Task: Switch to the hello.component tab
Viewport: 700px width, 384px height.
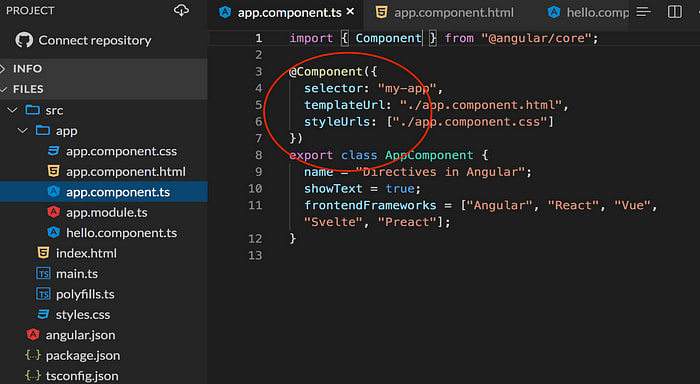Action: coord(588,13)
